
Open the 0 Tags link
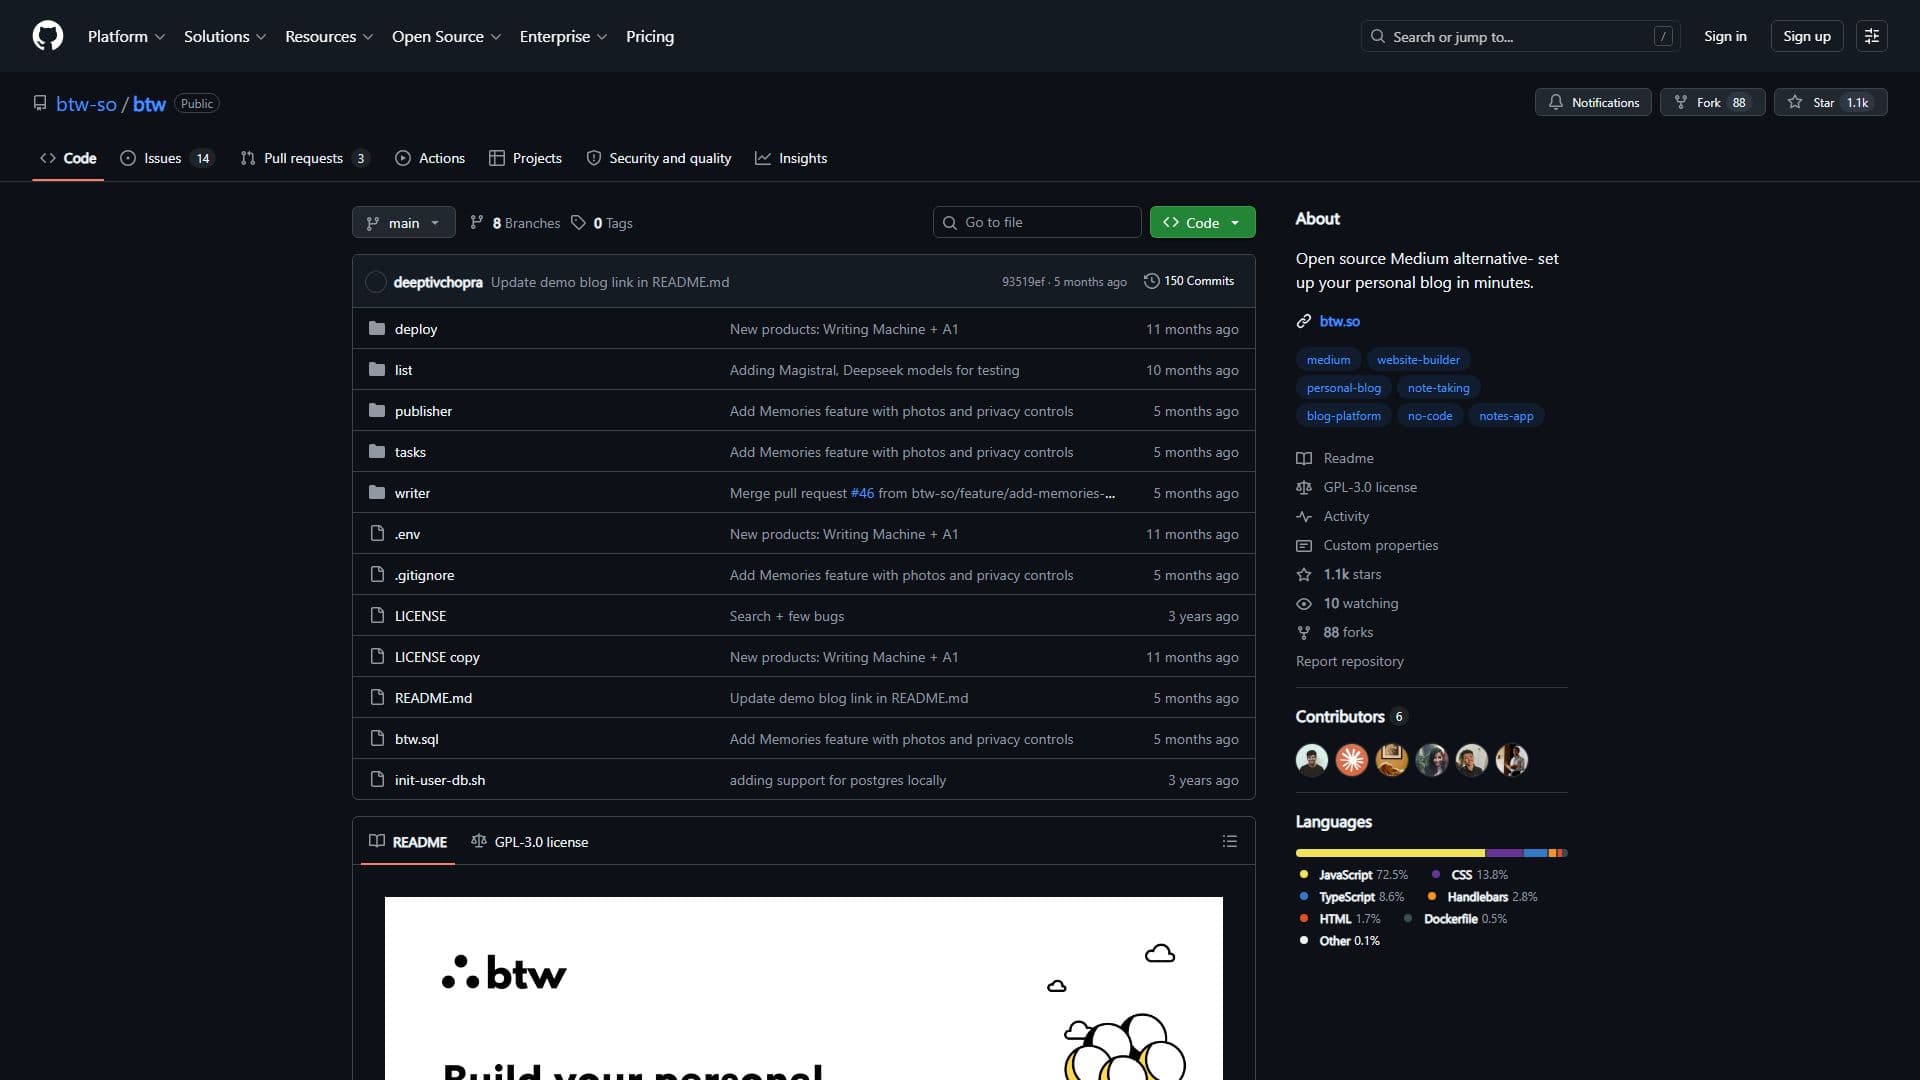(x=602, y=223)
